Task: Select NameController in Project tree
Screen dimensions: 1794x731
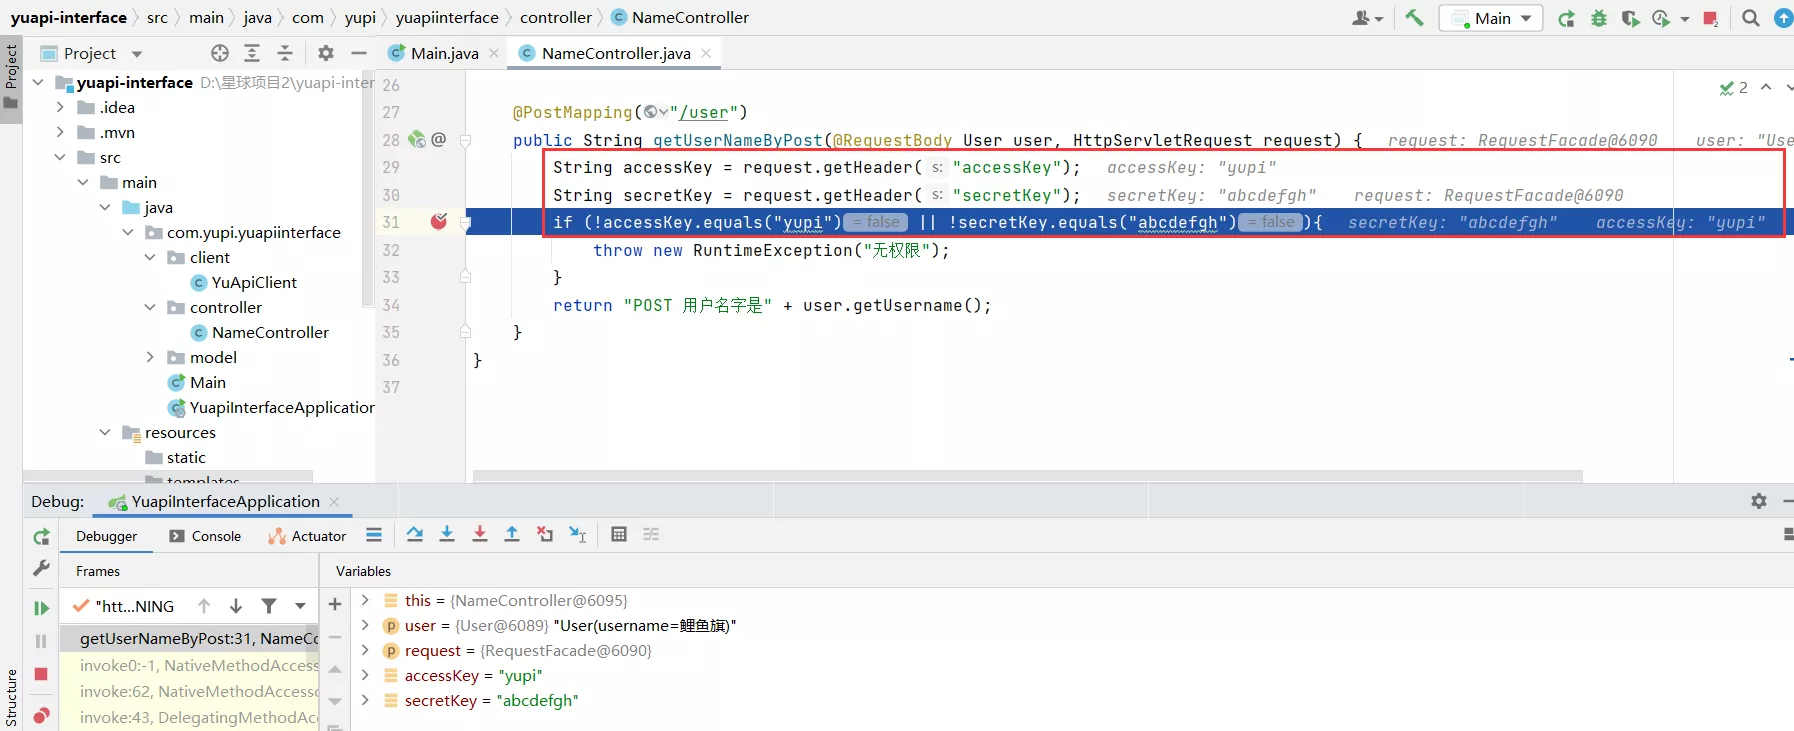Action: pyautogui.click(x=270, y=332)
